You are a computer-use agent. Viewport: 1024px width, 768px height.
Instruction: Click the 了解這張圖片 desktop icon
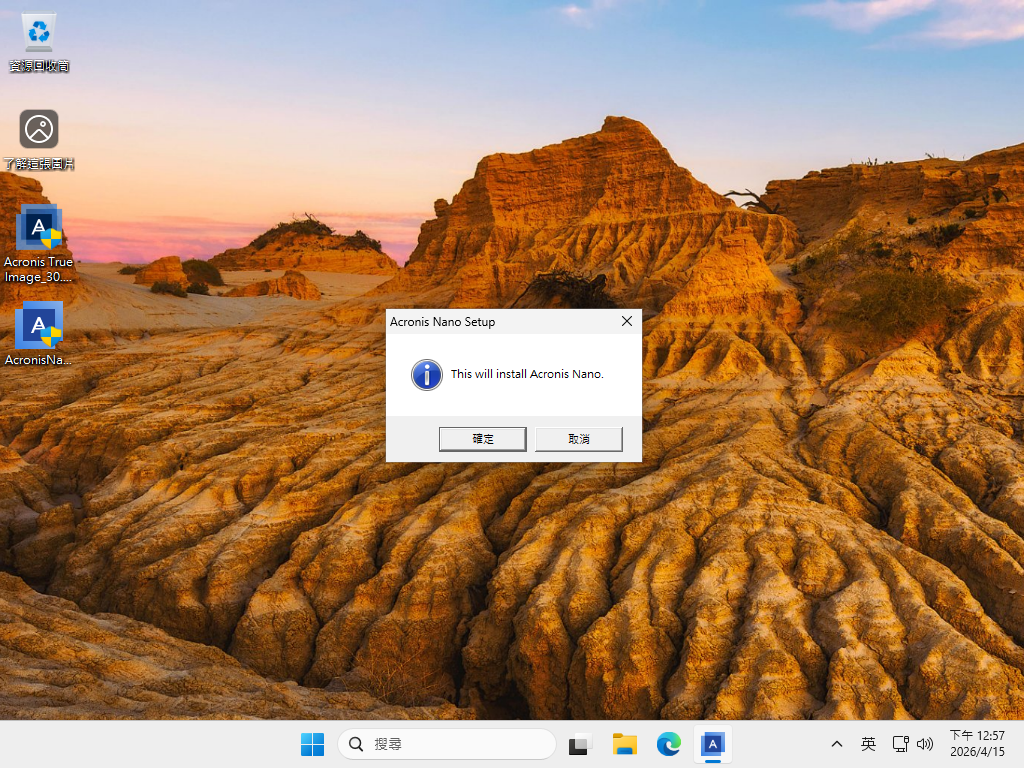(39, 130)
